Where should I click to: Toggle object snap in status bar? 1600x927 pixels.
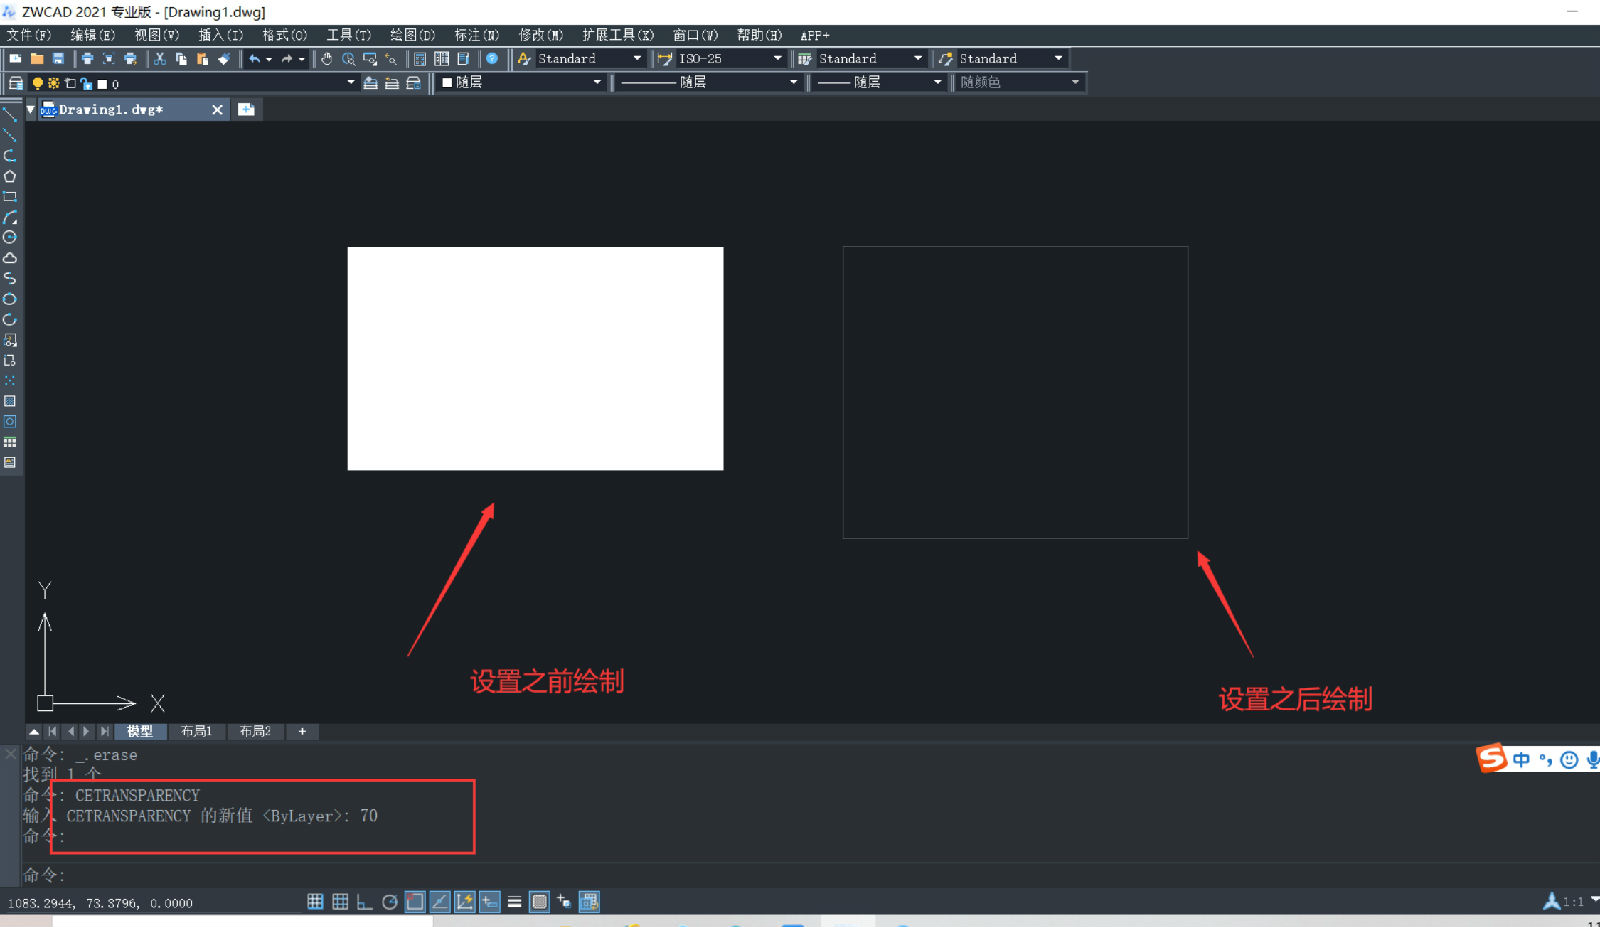[x=413, y=902]
